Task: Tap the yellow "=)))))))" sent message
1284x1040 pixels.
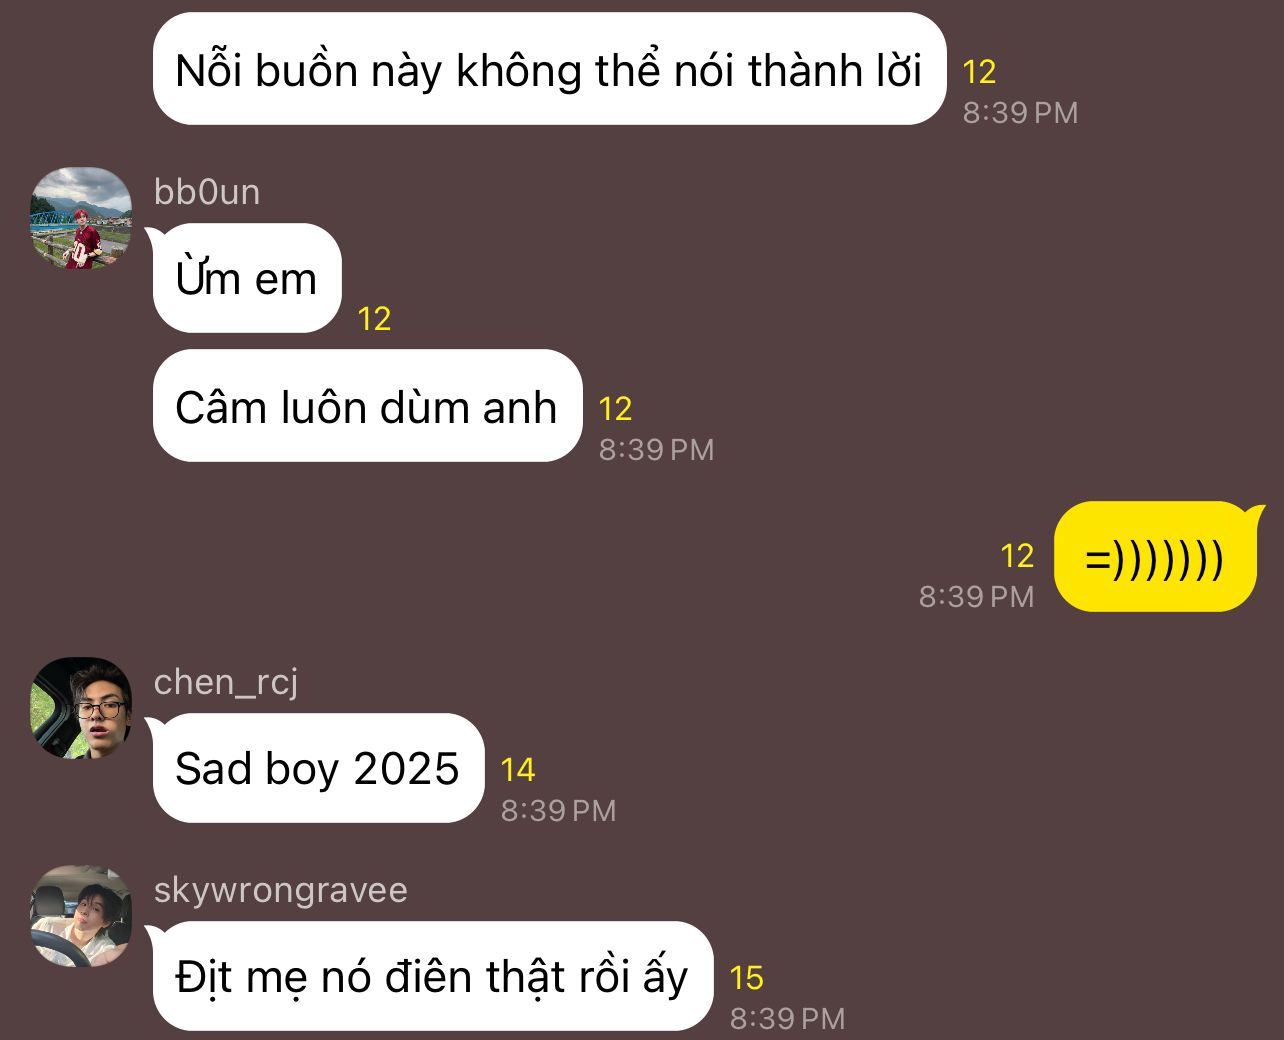Action: [1155, 557]
